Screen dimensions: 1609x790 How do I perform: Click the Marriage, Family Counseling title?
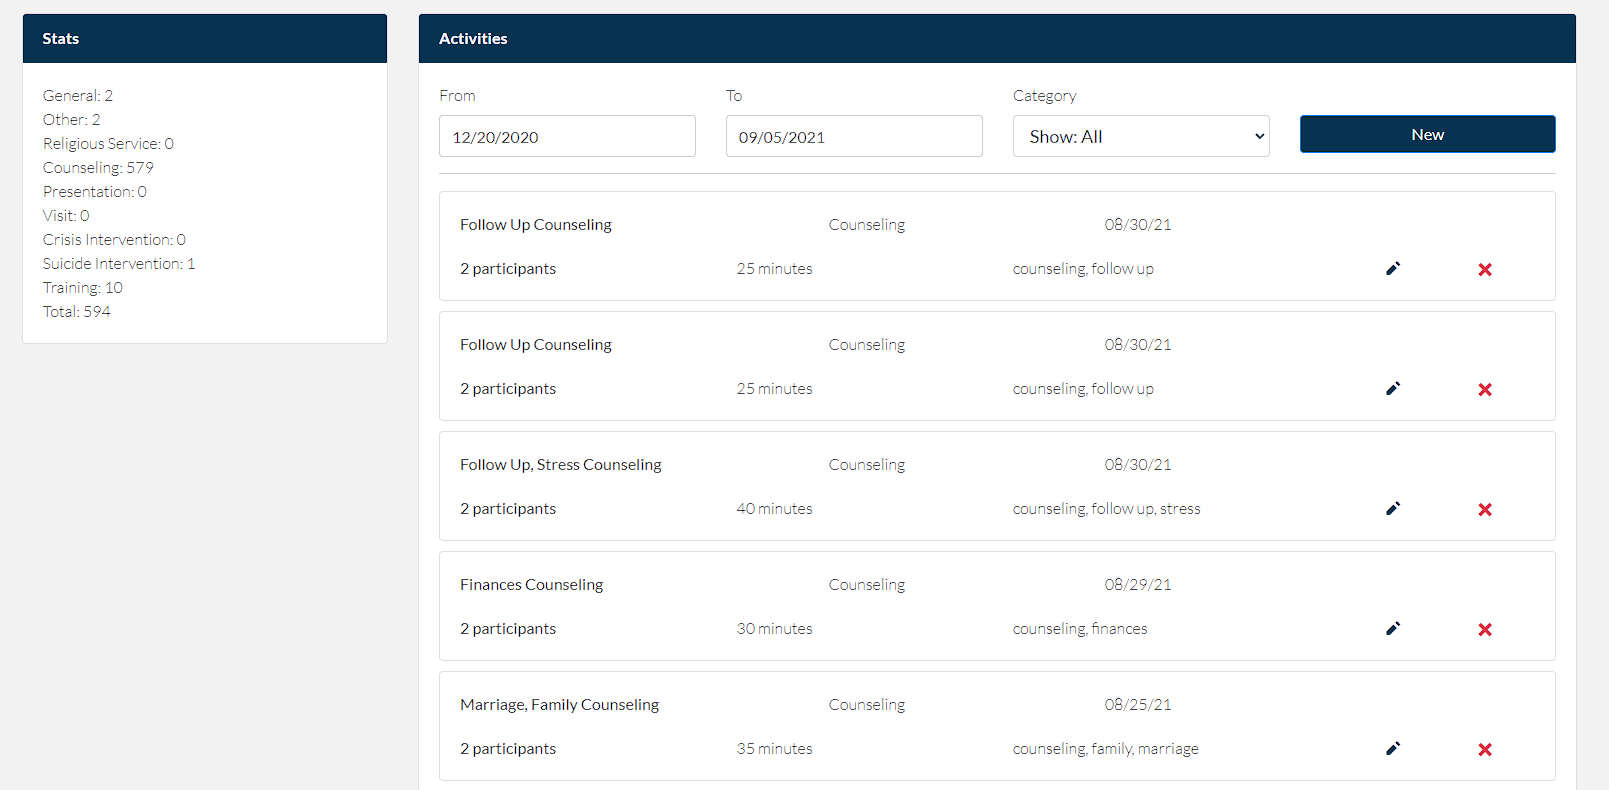(x=559, y=704)
